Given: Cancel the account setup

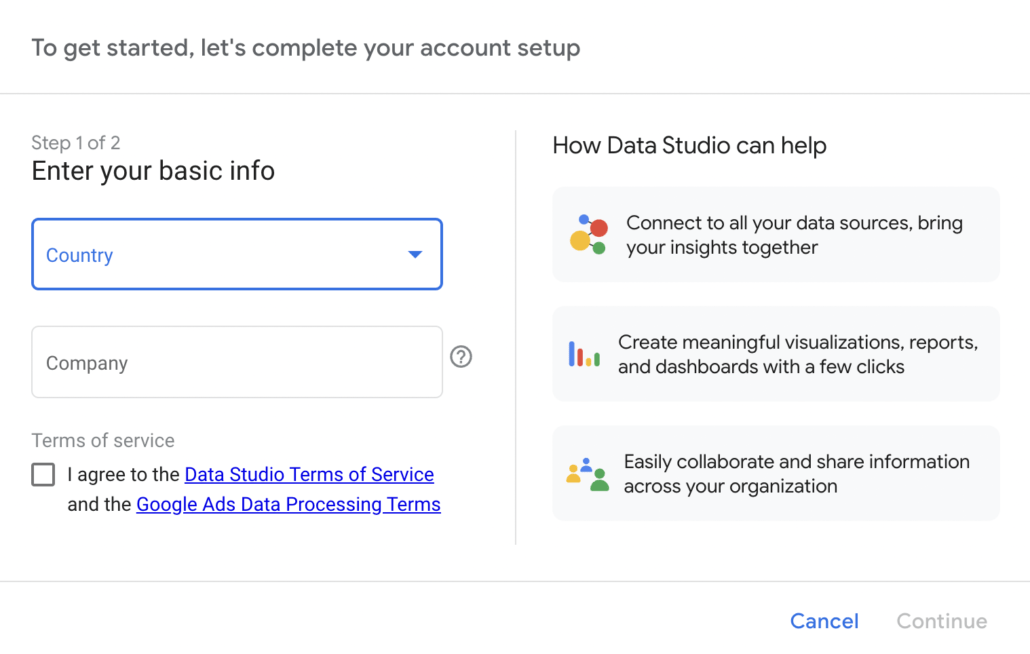Looking at the screenshot, I should coord(824,620).
